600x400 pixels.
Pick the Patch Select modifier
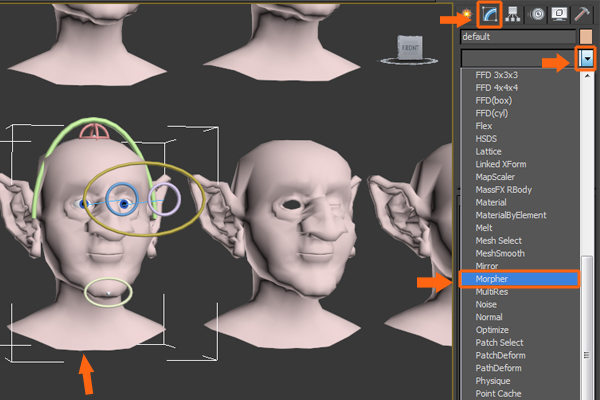tap(499, 343)
